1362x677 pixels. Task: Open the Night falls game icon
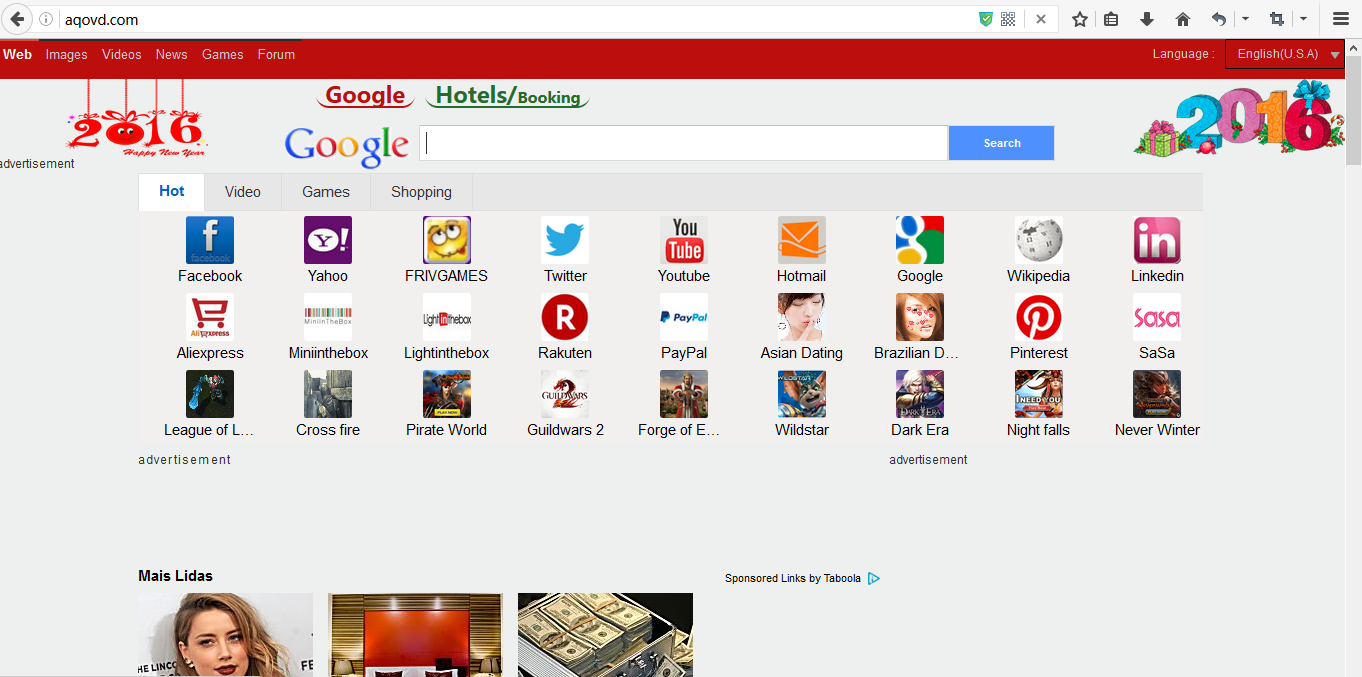1039,394
